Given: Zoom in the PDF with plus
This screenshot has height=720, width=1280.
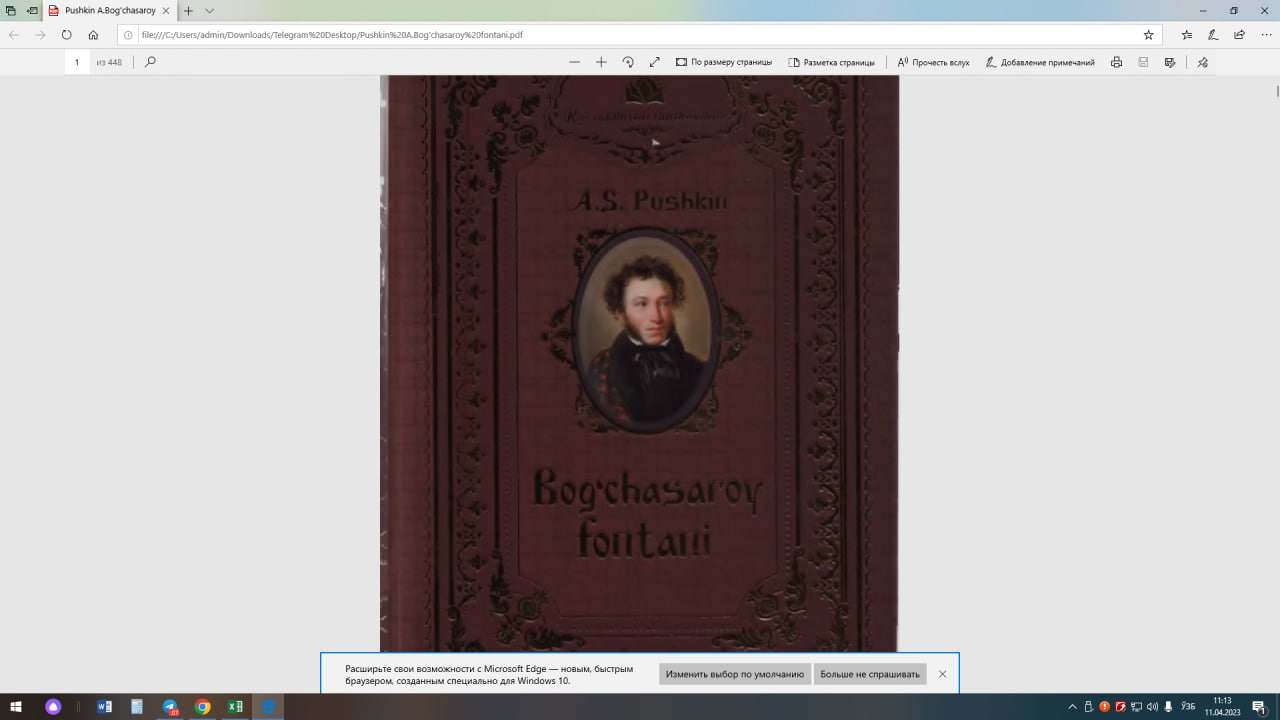Looking at the screenshot, I should pyautogui.click(x=601, y=62).
